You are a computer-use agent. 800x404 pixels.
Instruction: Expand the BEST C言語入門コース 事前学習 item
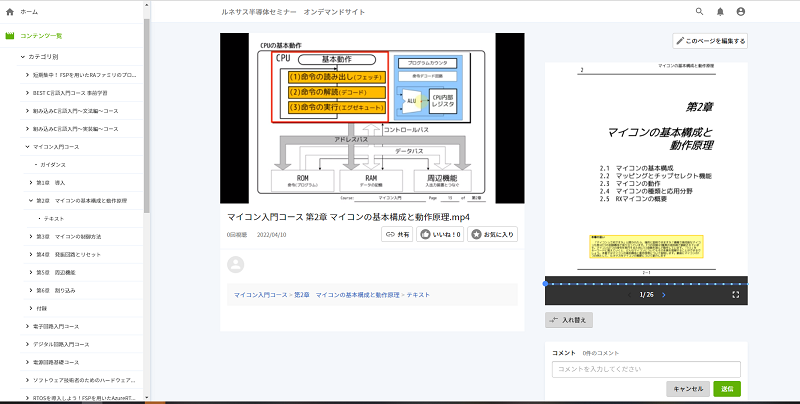tap(27, 93)
